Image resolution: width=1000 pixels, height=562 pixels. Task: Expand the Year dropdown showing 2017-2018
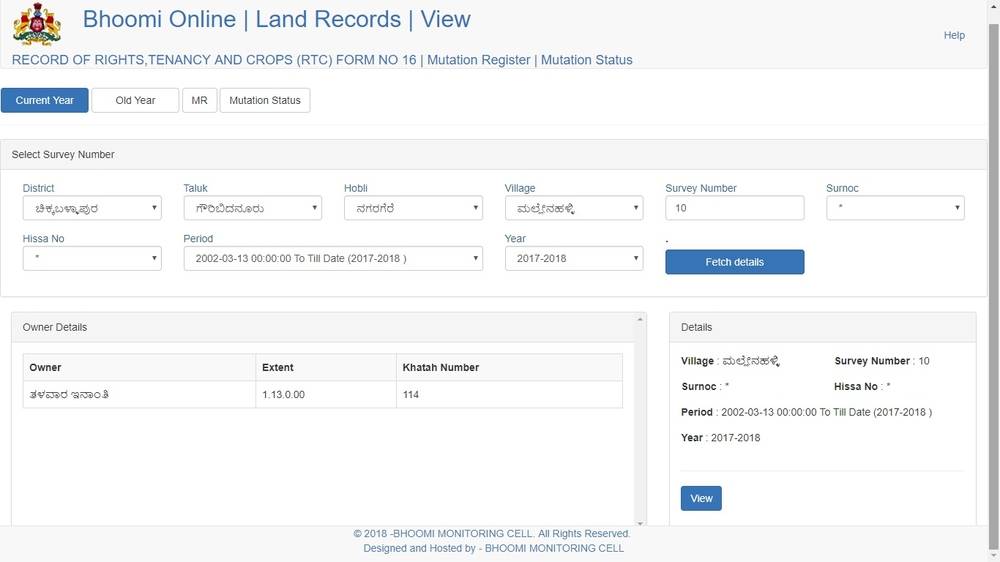coord(574,258)
